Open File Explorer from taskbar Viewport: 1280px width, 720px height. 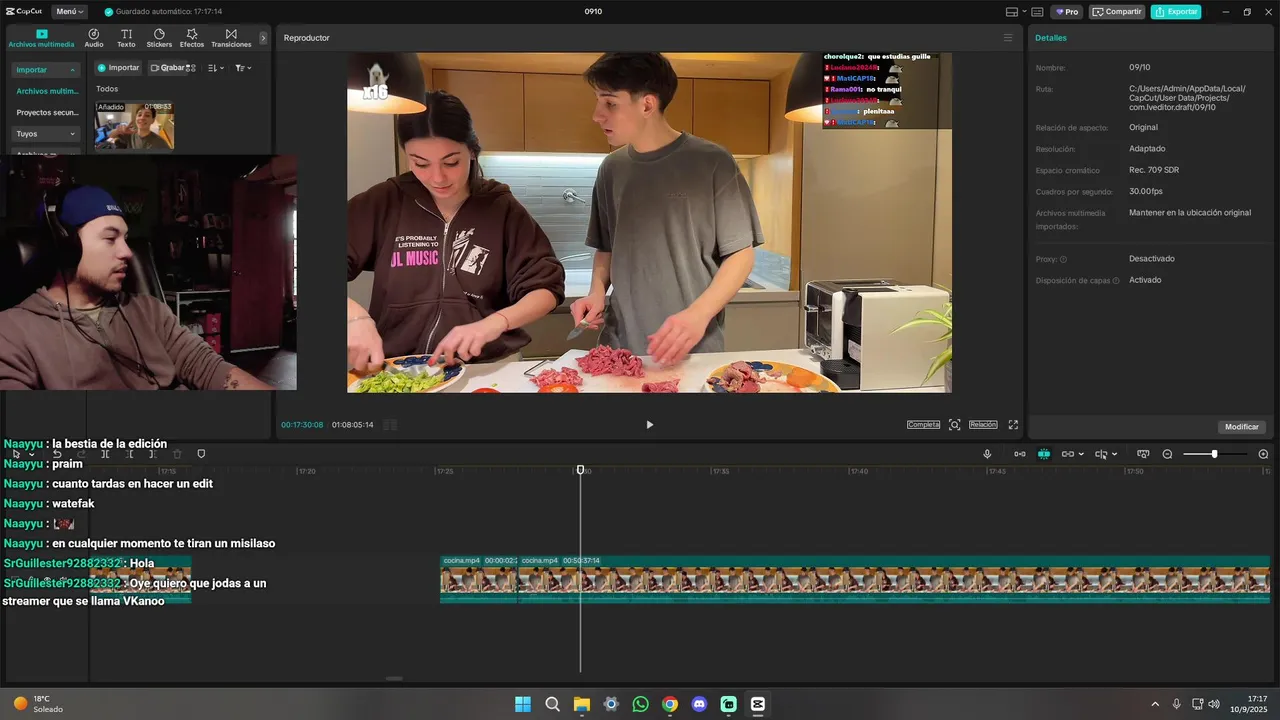click(582, 704)
